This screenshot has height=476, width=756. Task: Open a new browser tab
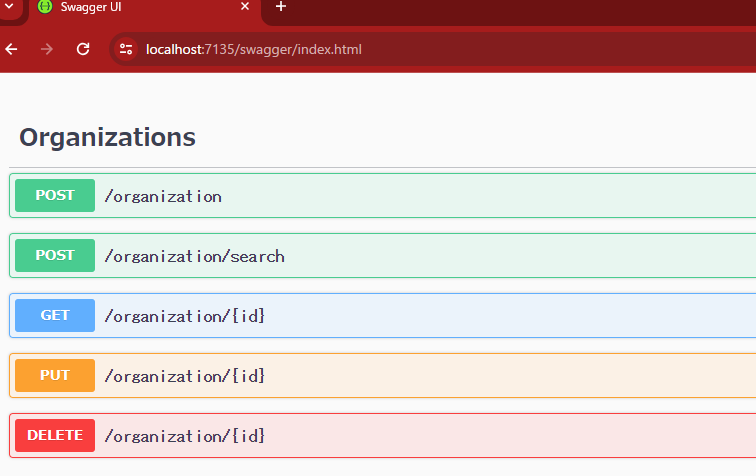coord(281,7)
